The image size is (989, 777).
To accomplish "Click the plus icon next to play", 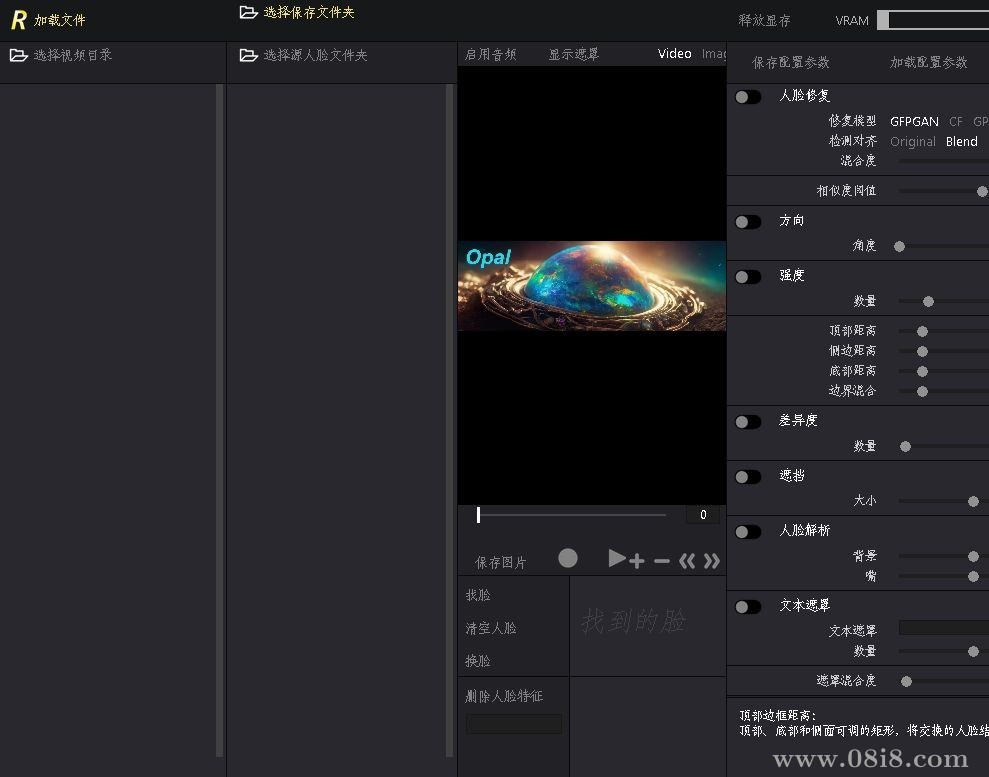I will click(638, 560).
